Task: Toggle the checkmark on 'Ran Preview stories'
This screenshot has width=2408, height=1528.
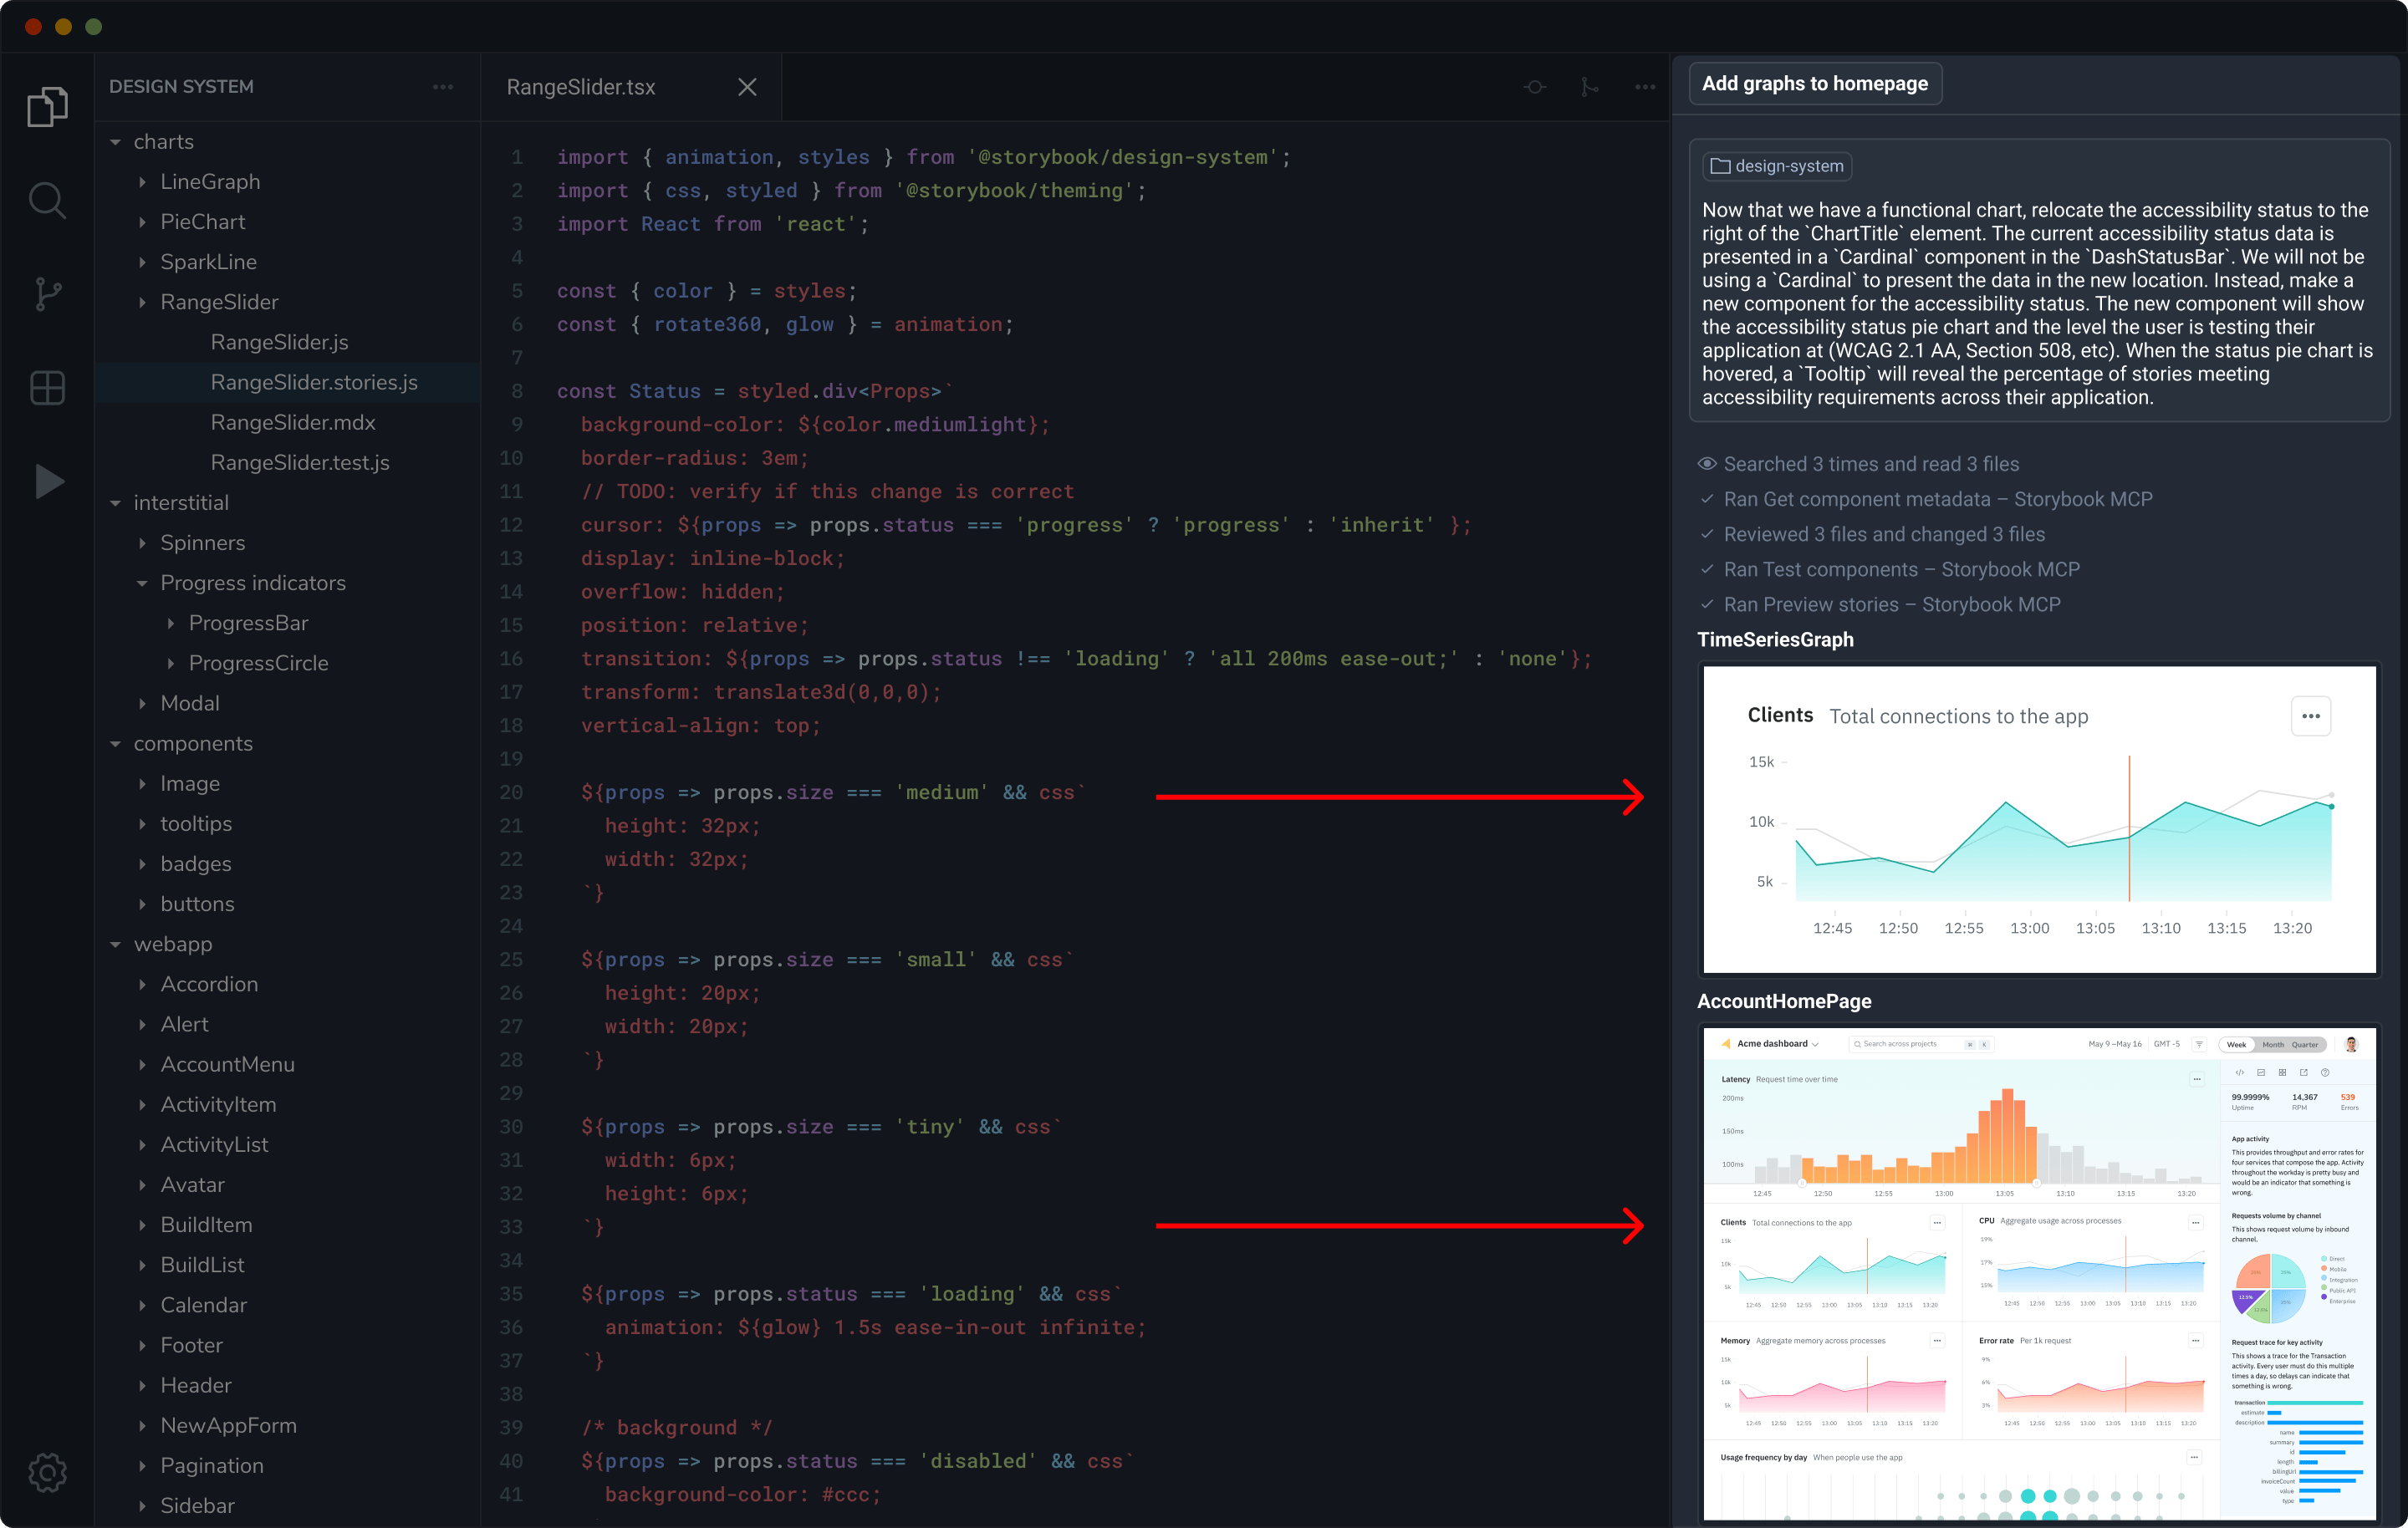Action: tap(1707, 604)
